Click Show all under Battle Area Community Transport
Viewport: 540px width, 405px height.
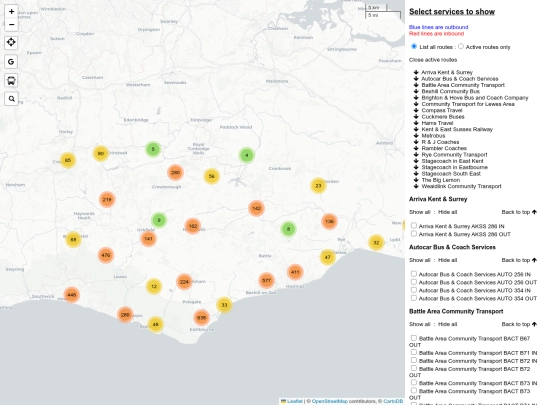419,324
